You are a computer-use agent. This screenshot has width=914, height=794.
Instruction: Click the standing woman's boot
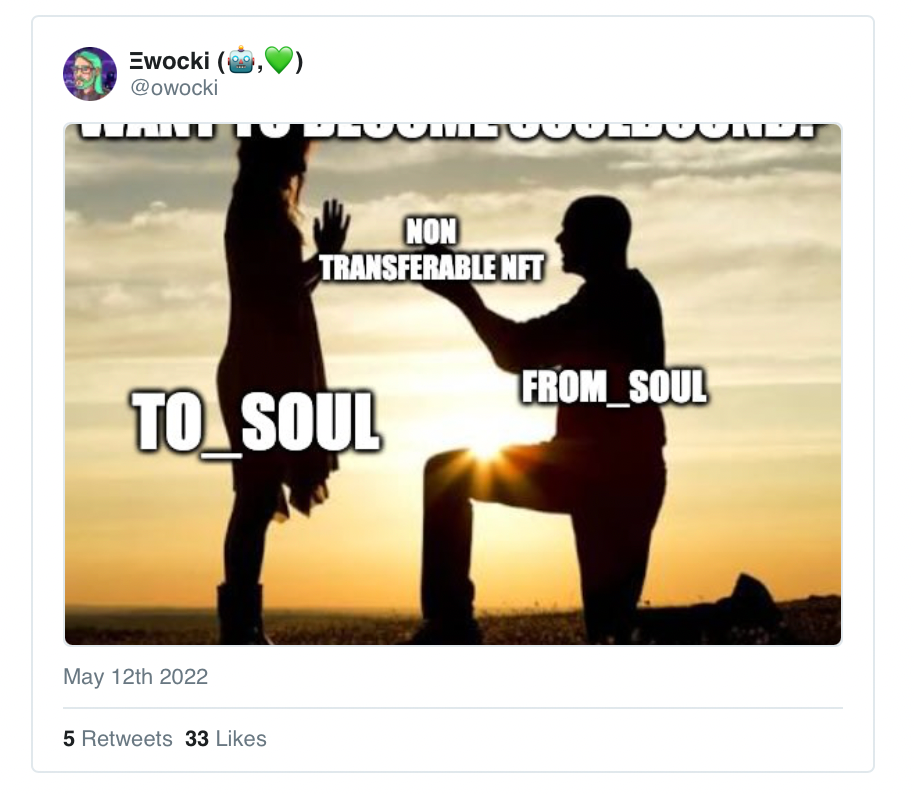coord(241,613)
